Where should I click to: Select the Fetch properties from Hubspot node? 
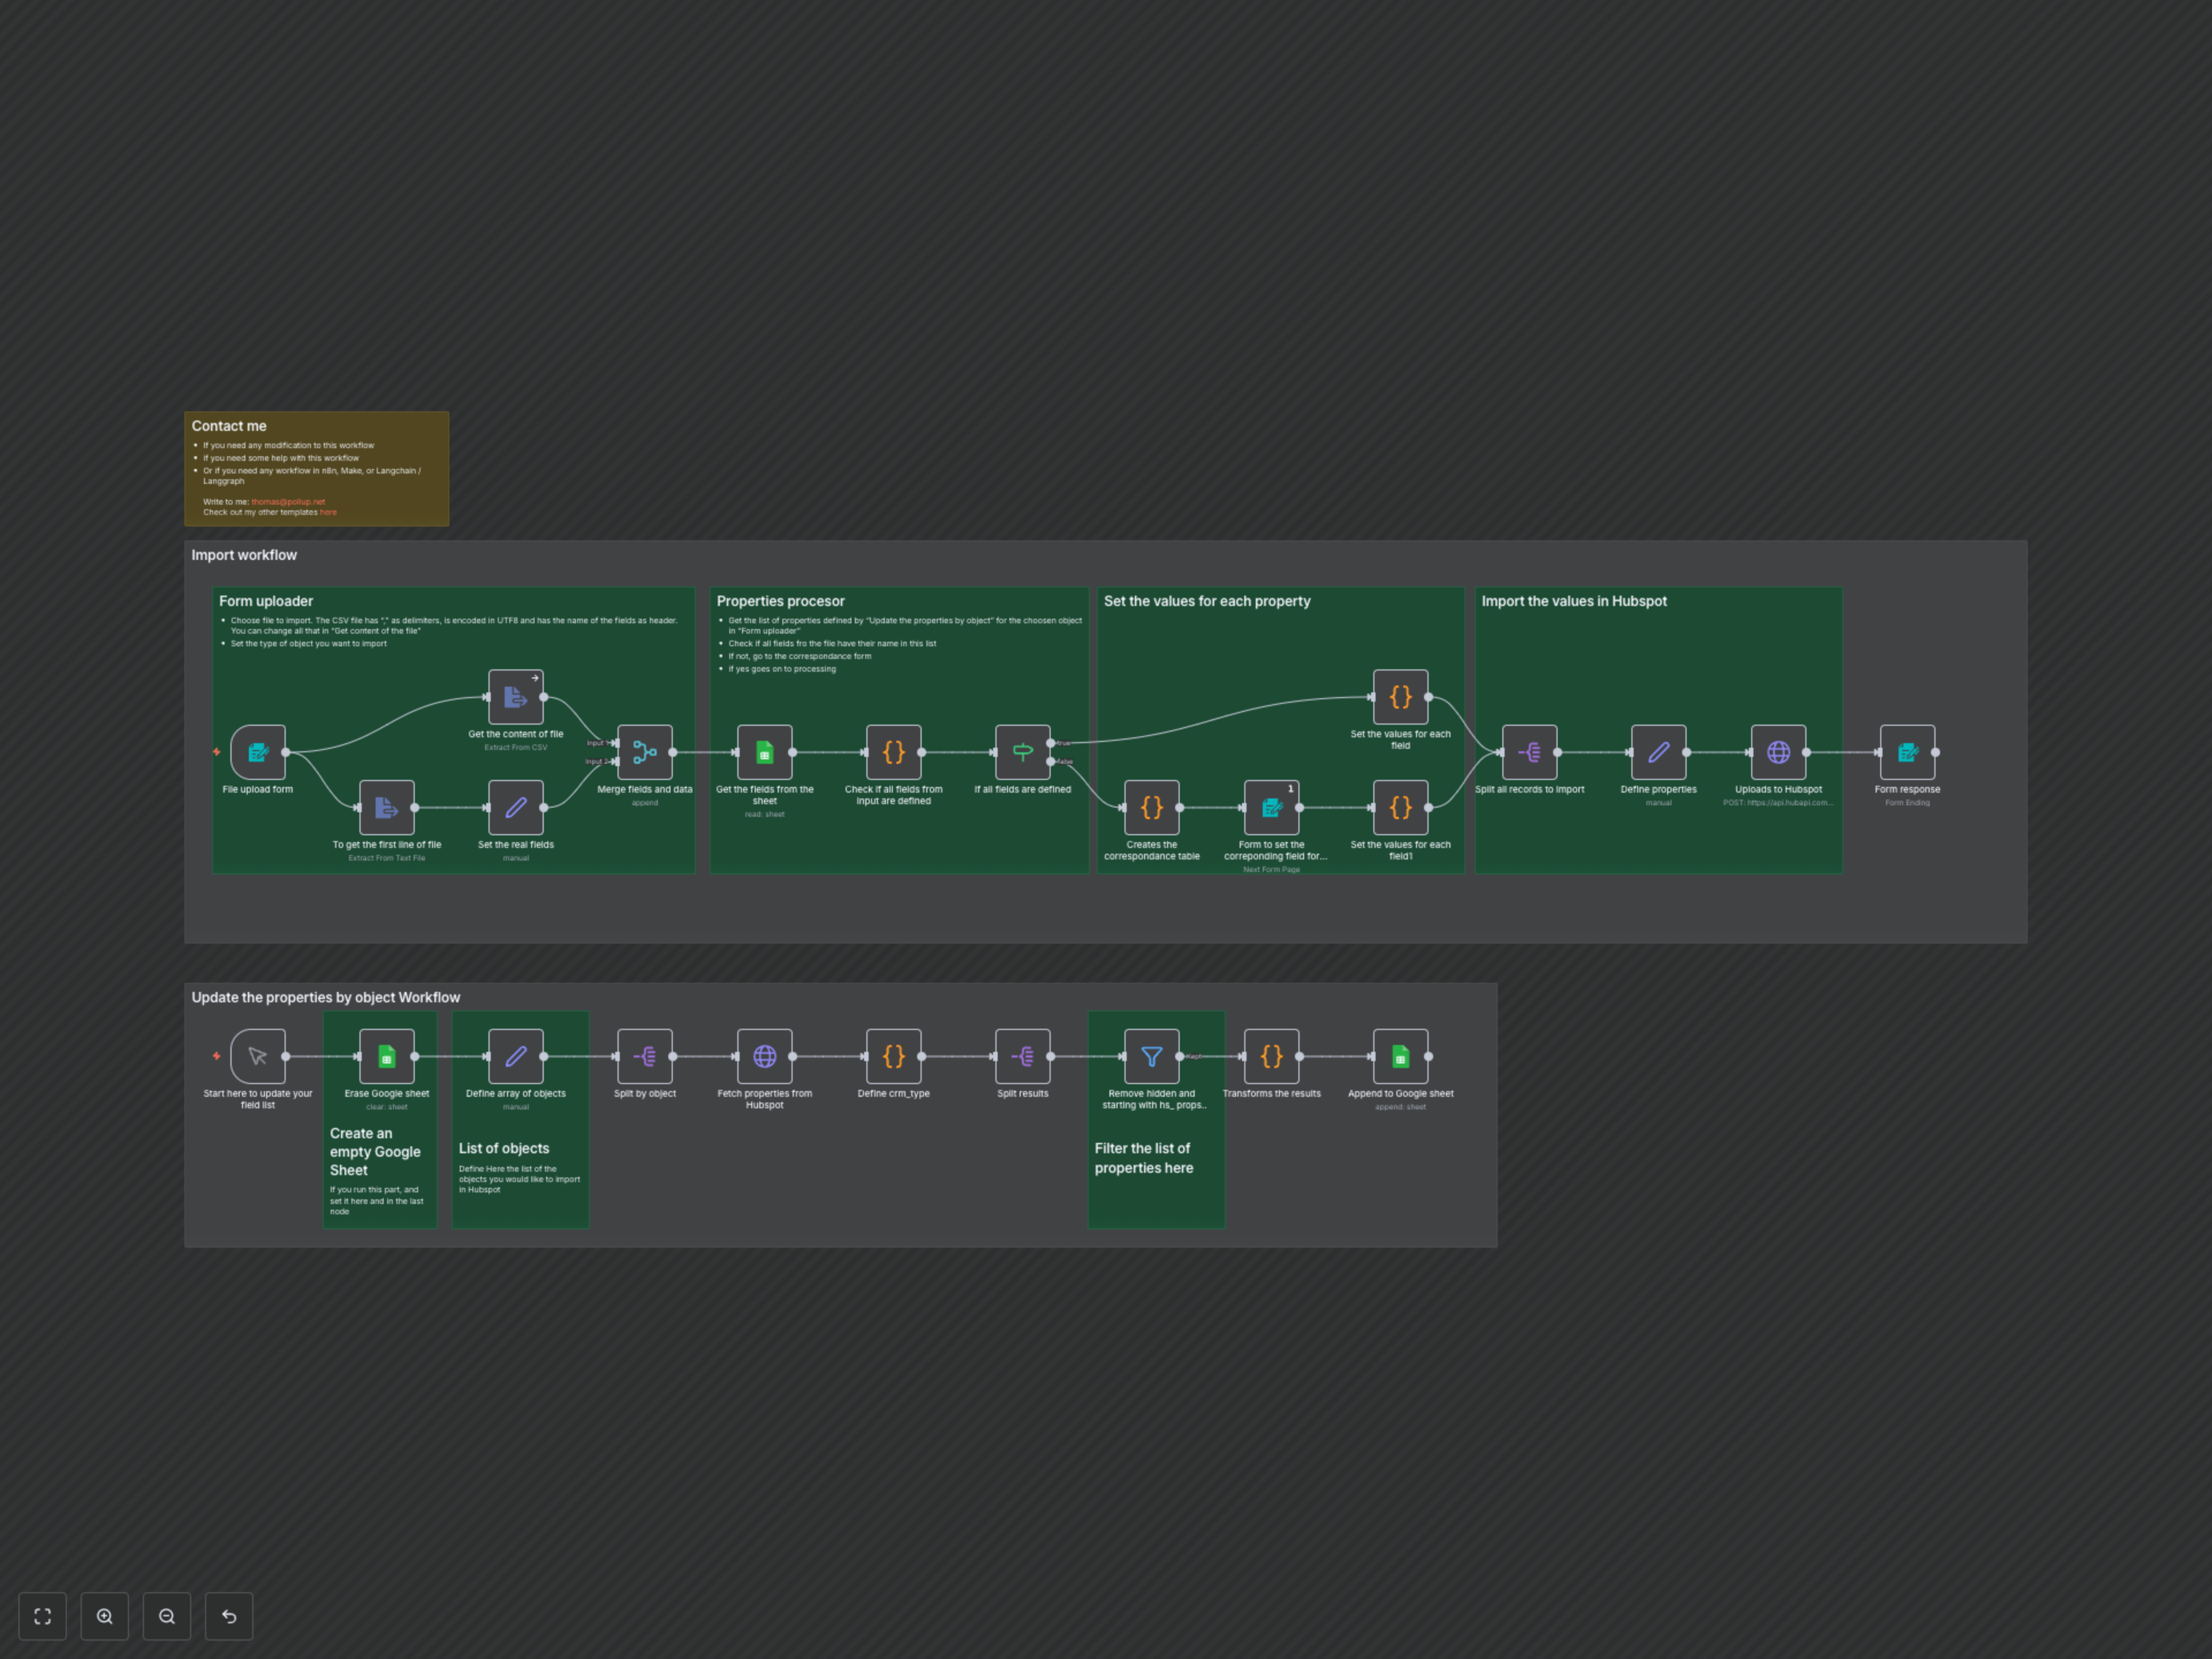765,1056
